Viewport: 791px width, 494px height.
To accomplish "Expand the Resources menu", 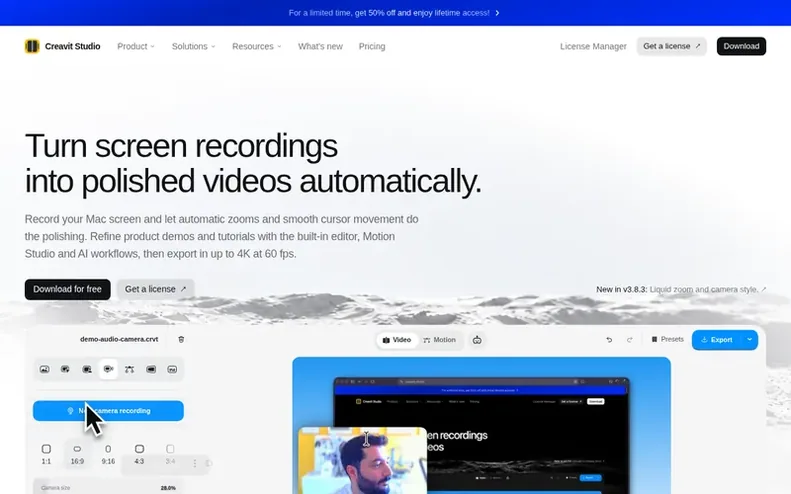I will [x=256, y=46].
